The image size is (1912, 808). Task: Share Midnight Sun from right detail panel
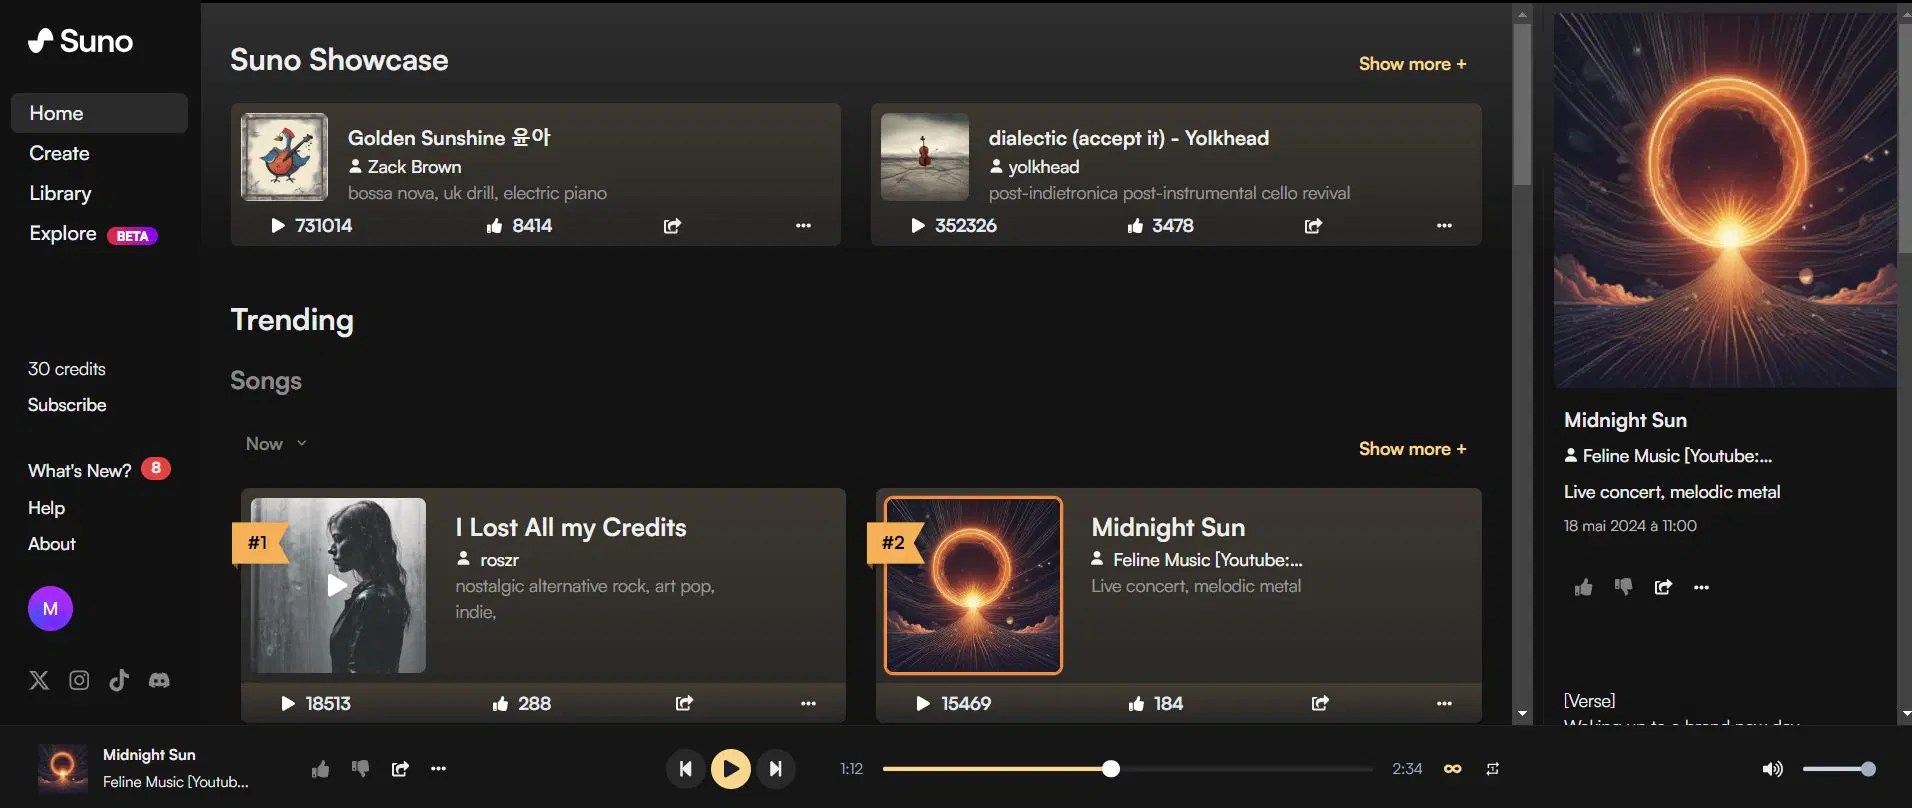click(x=1663, y=587)
